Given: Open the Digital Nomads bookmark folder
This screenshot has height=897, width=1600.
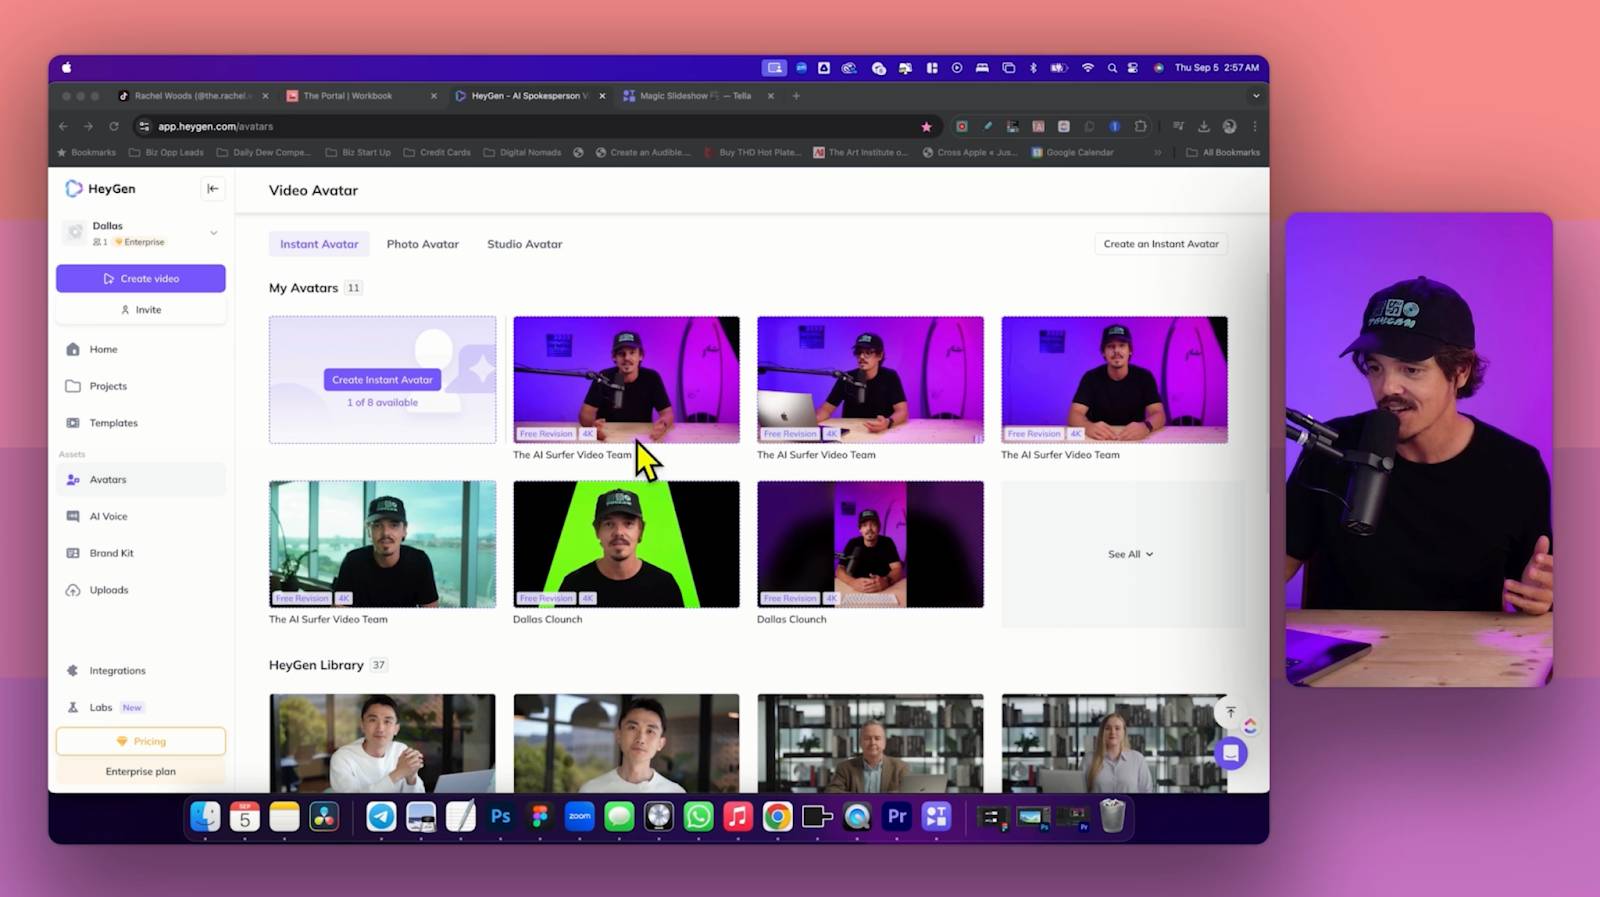Looking at the screenshot, I should [x=522, y=153].
